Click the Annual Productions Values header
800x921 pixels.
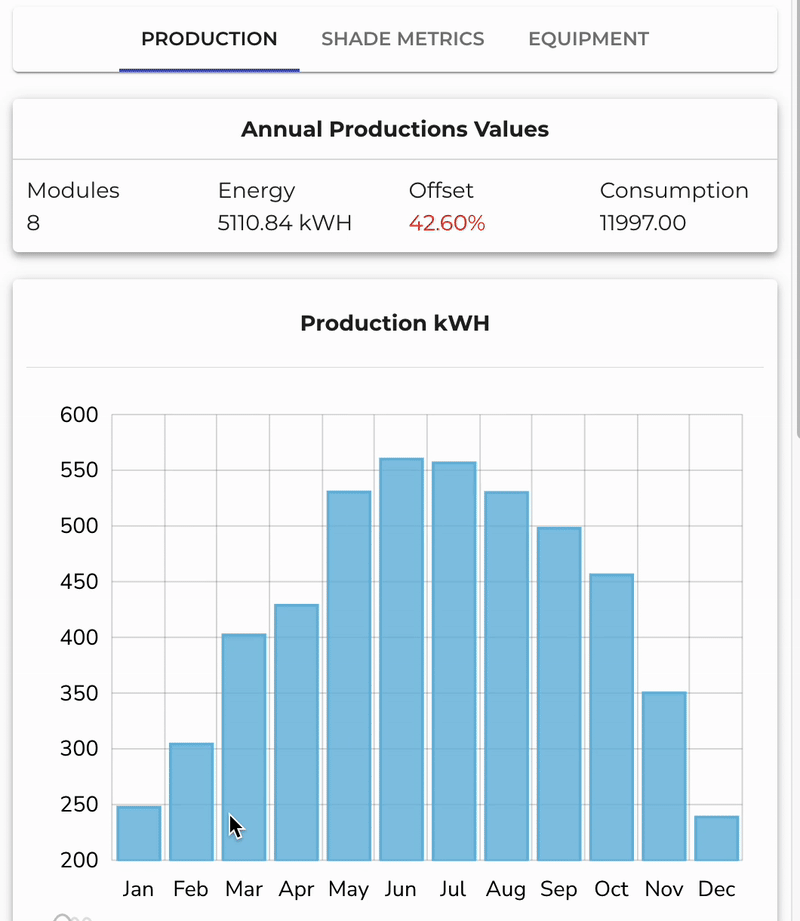pyautogui.click(x=394, y=129)
